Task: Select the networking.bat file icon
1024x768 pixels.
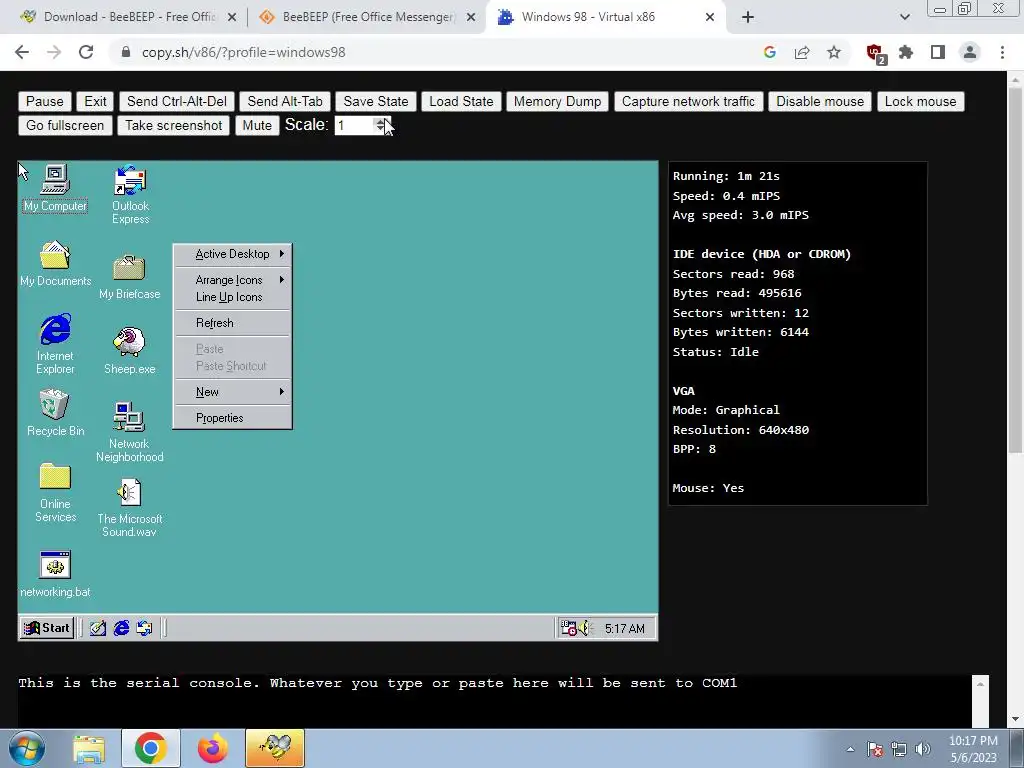Action: click(55, 575)
